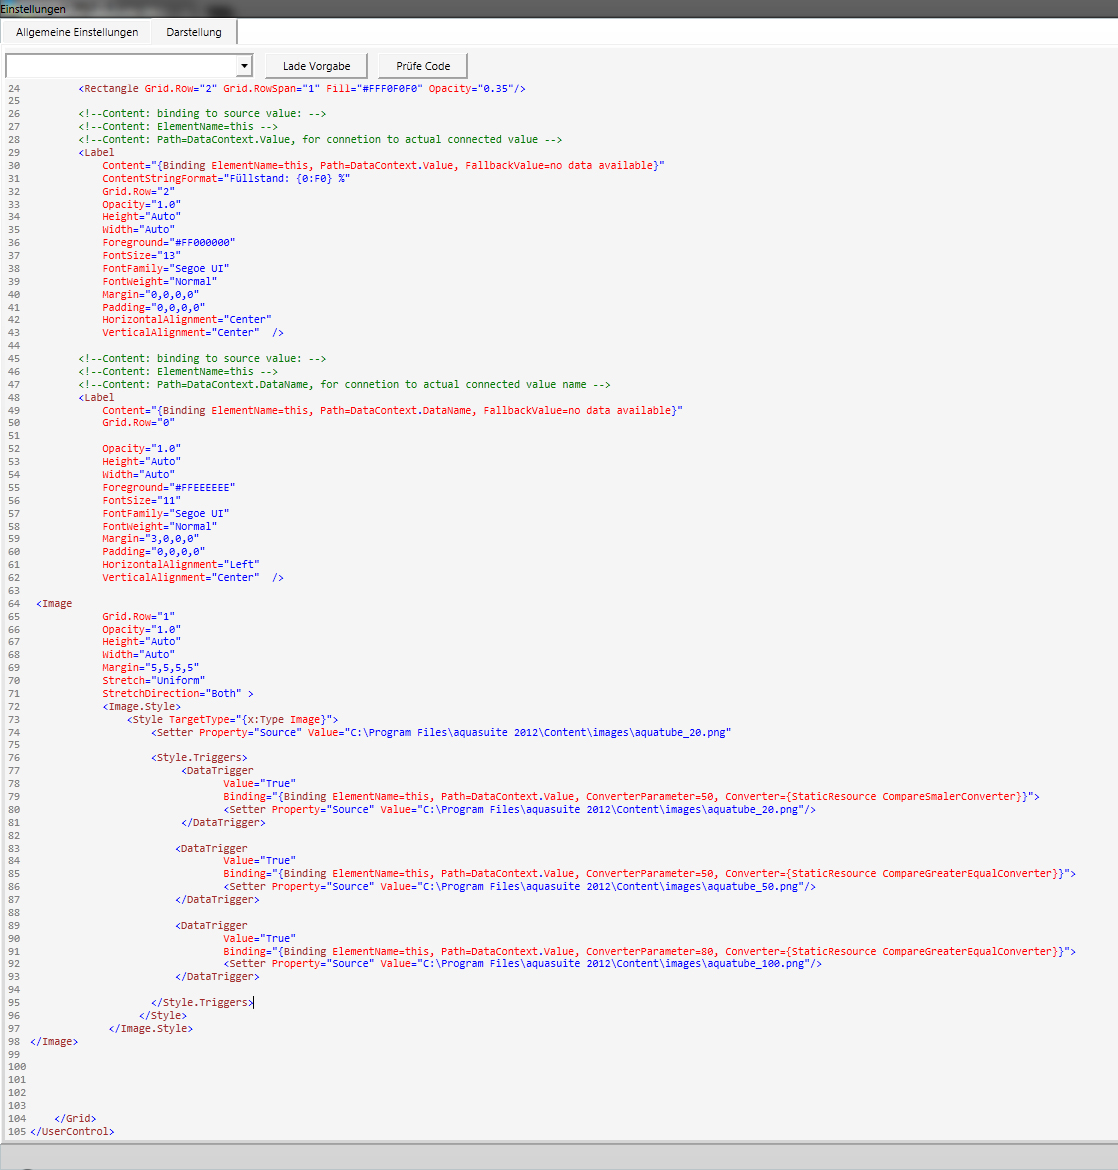
Task: Click the Prüfe Code button
Action: click(423, 66)
